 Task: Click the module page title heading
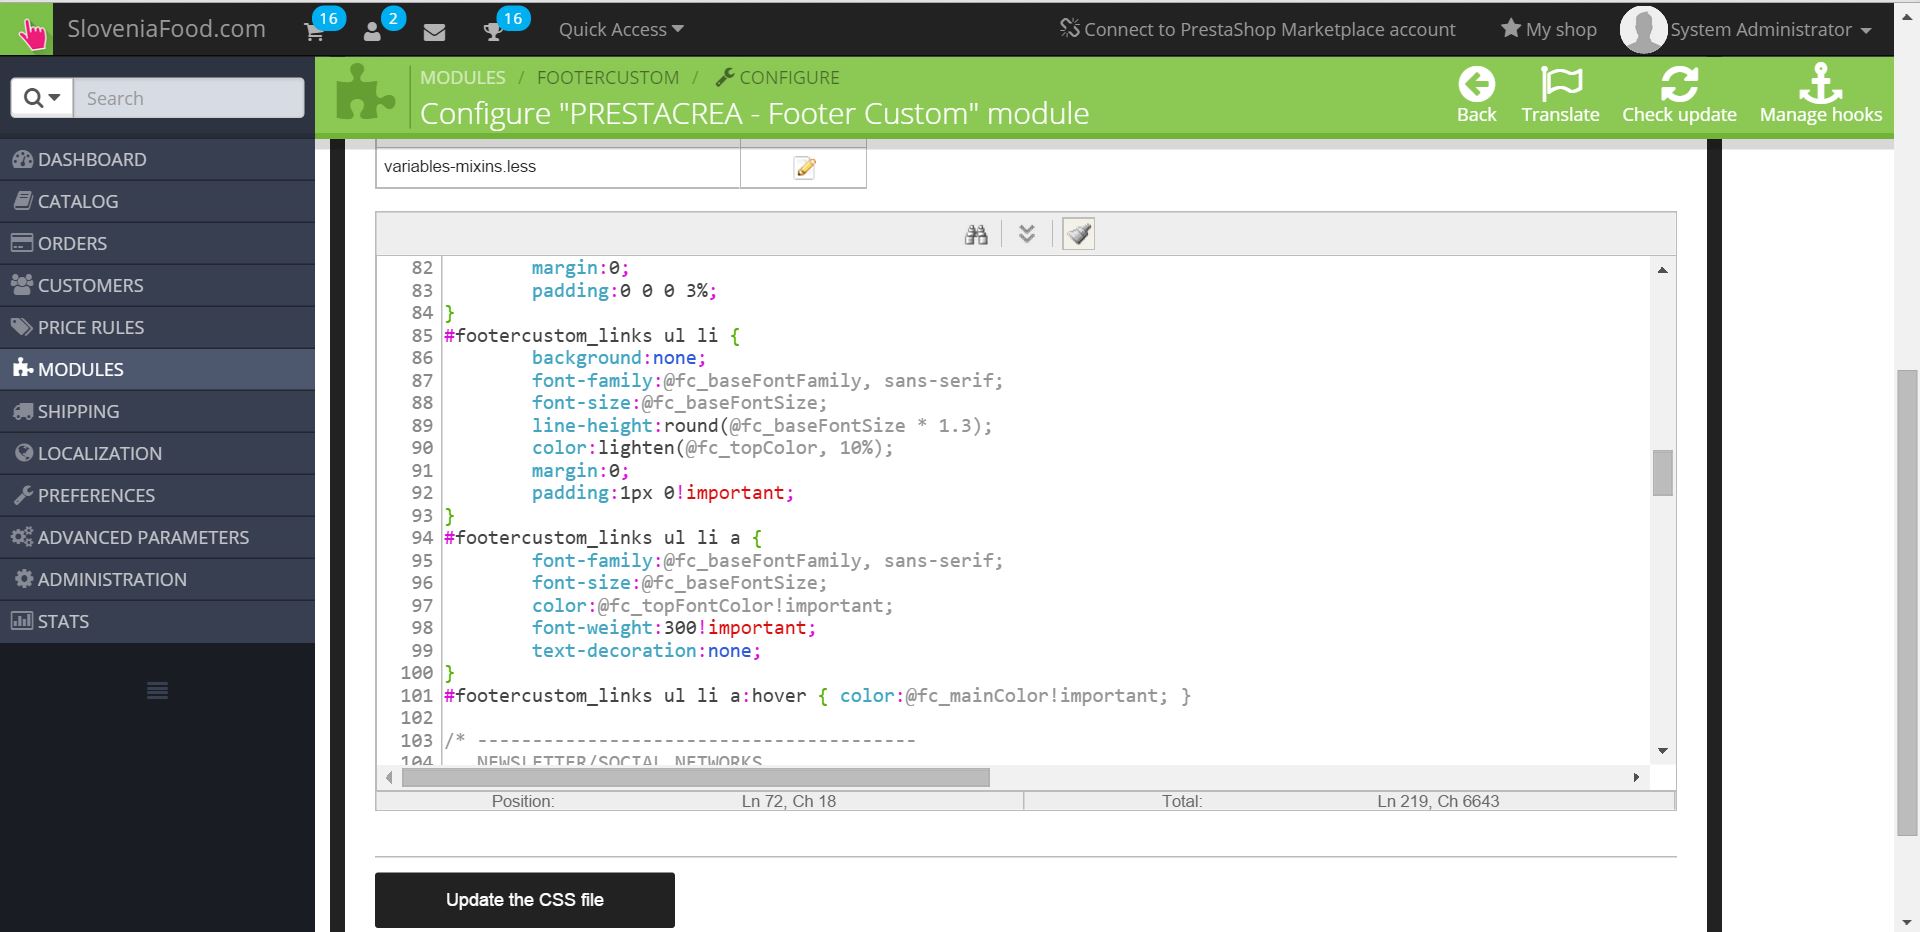754,113
